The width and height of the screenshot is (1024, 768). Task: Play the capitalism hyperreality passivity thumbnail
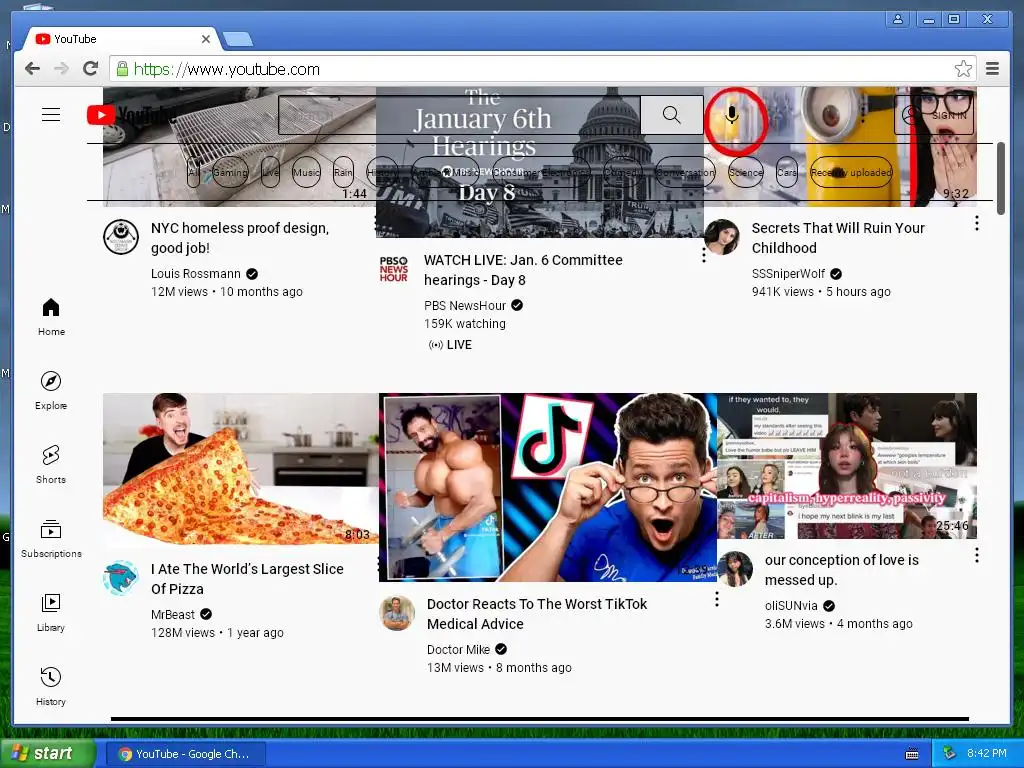[x=847, y=466]
